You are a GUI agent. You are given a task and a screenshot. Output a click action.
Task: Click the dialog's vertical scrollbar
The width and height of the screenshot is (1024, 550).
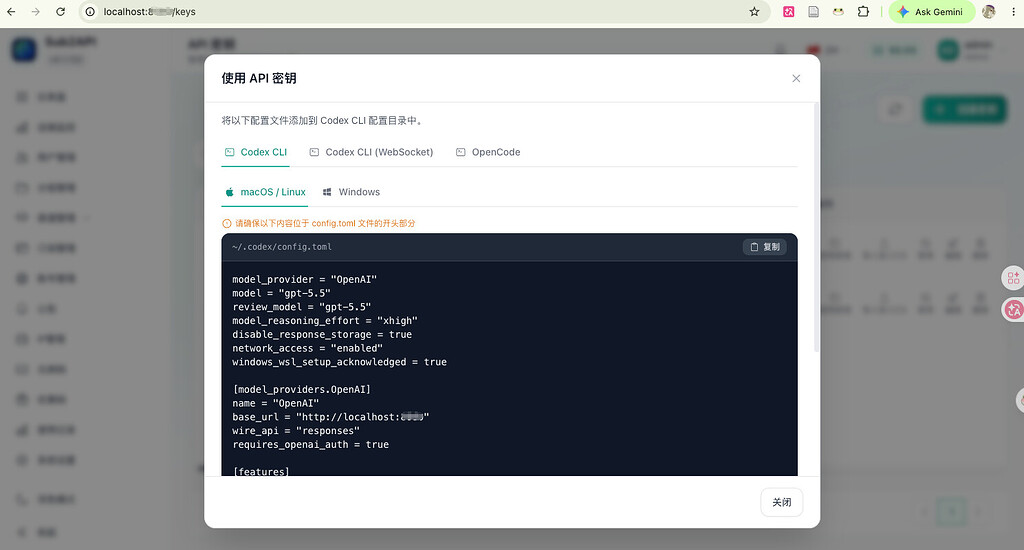pos(816,227)
